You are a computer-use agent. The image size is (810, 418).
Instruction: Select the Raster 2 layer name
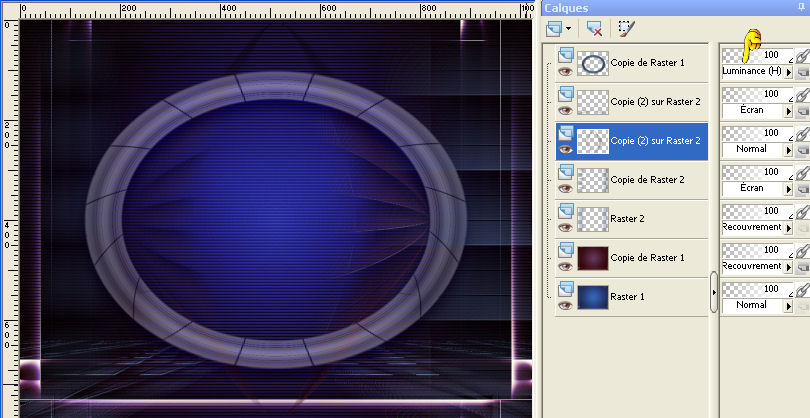[x=627, y=219]
